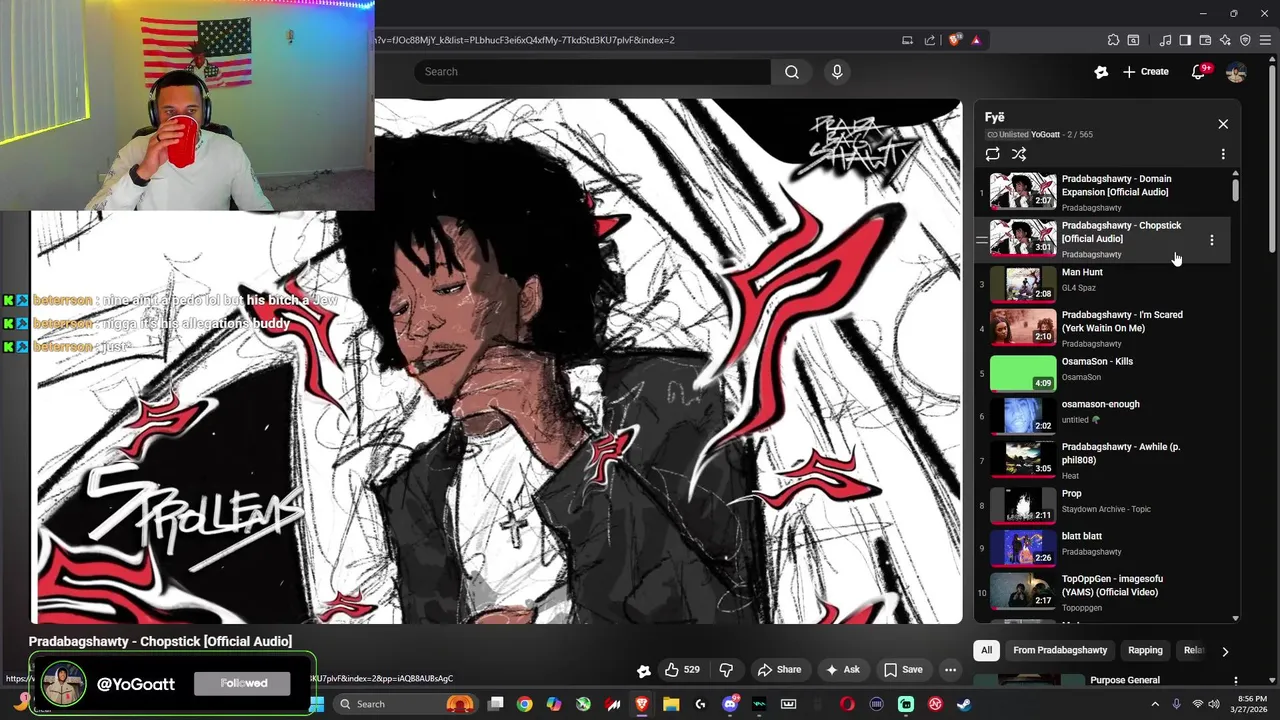The height and width of the screenshot is (720, 1280).
Task: Open YouTube account avatar menu
Action: point(1236,72)
